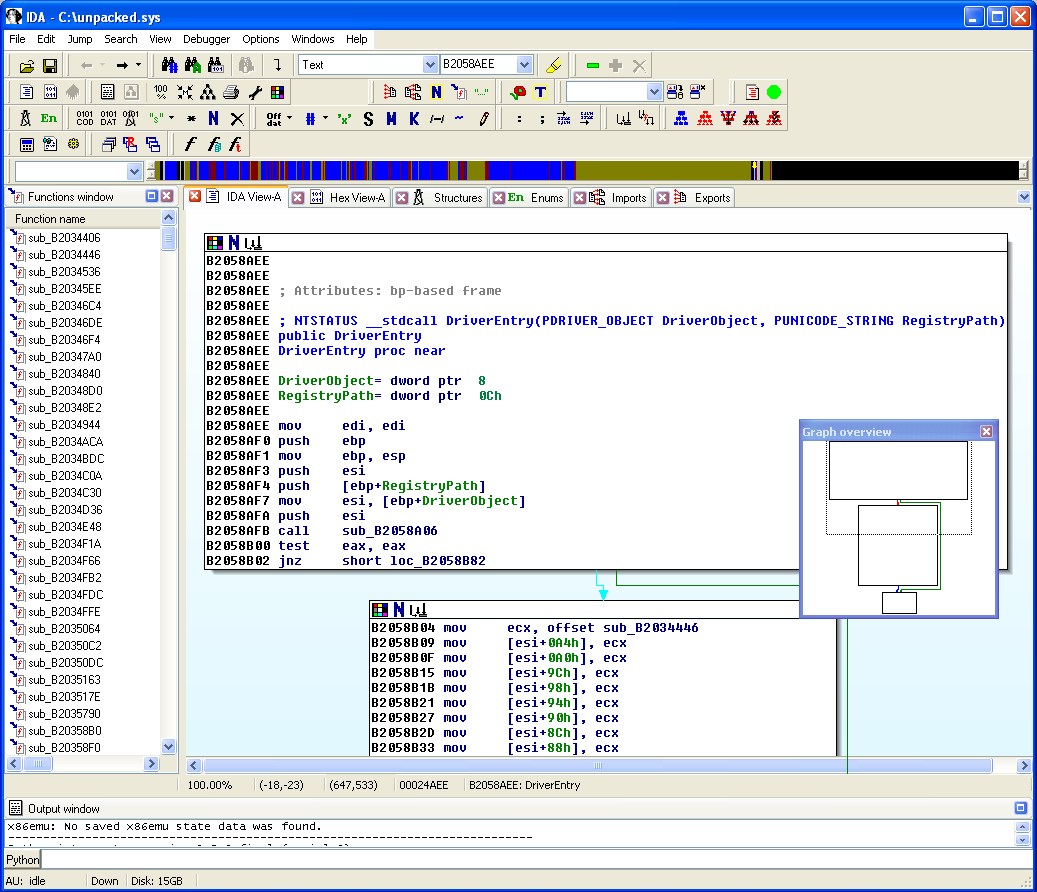Image resolution: width=1037 pixels, height=892 pixels.
Task: Close the Graph overview panel
Action: click(x=986, y=431)
